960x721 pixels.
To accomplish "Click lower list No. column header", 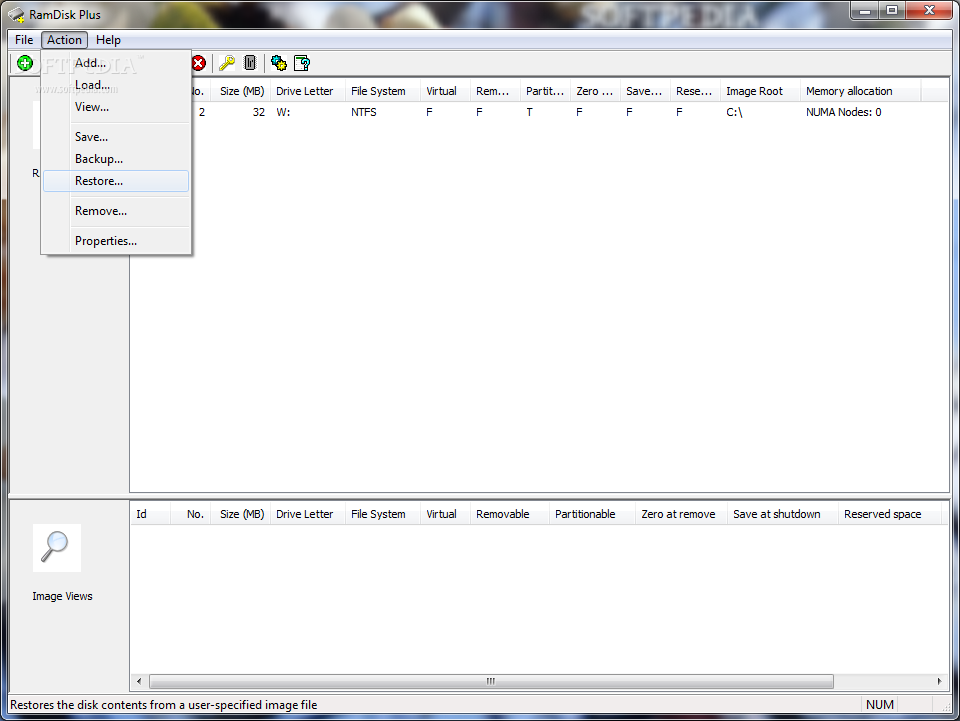I will click(191, 514).
